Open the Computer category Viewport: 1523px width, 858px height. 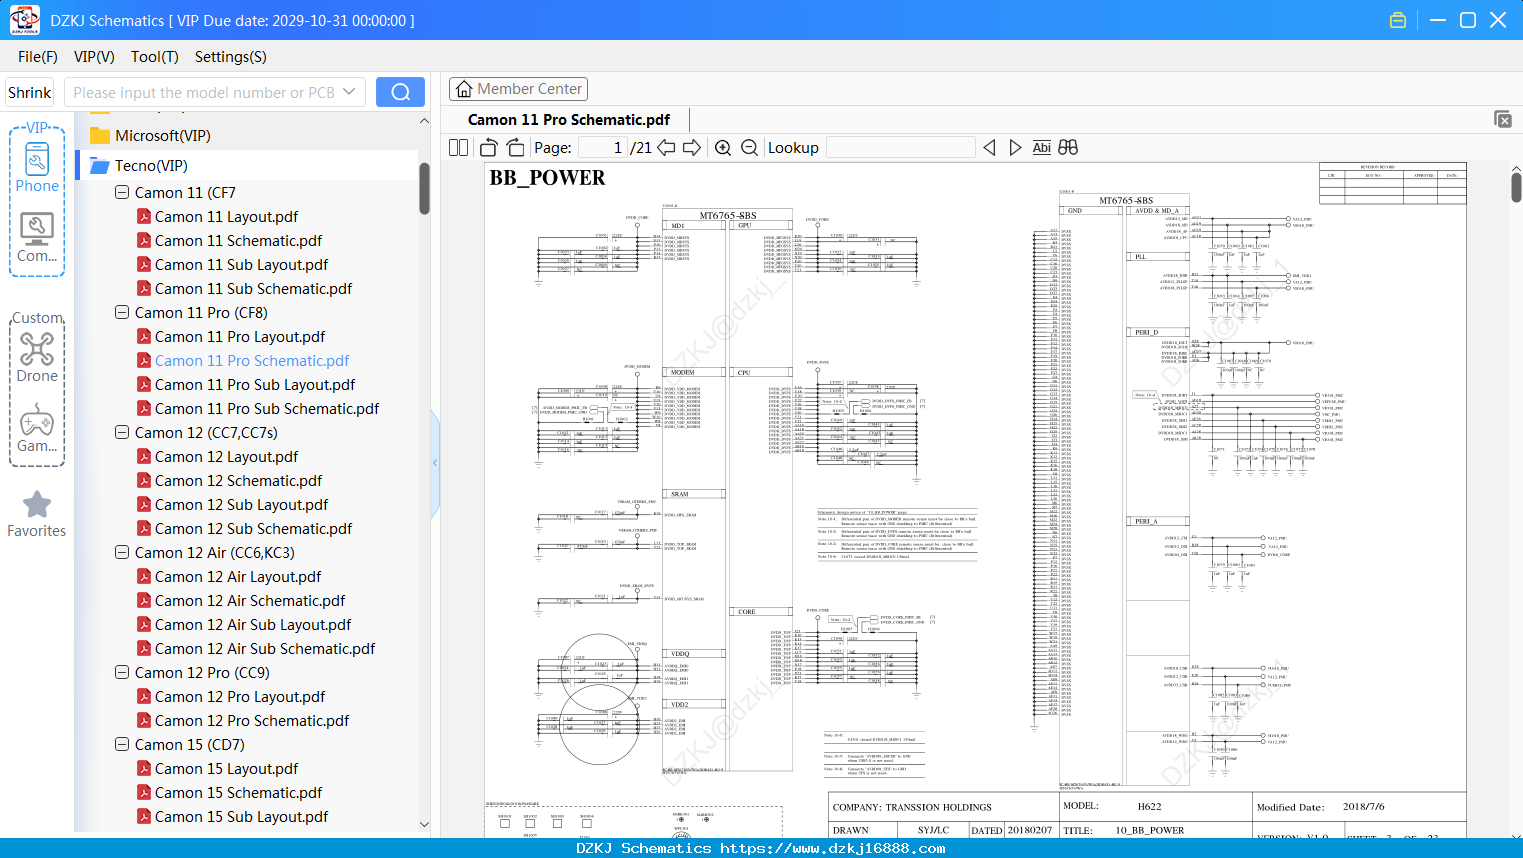pos(37,238)
